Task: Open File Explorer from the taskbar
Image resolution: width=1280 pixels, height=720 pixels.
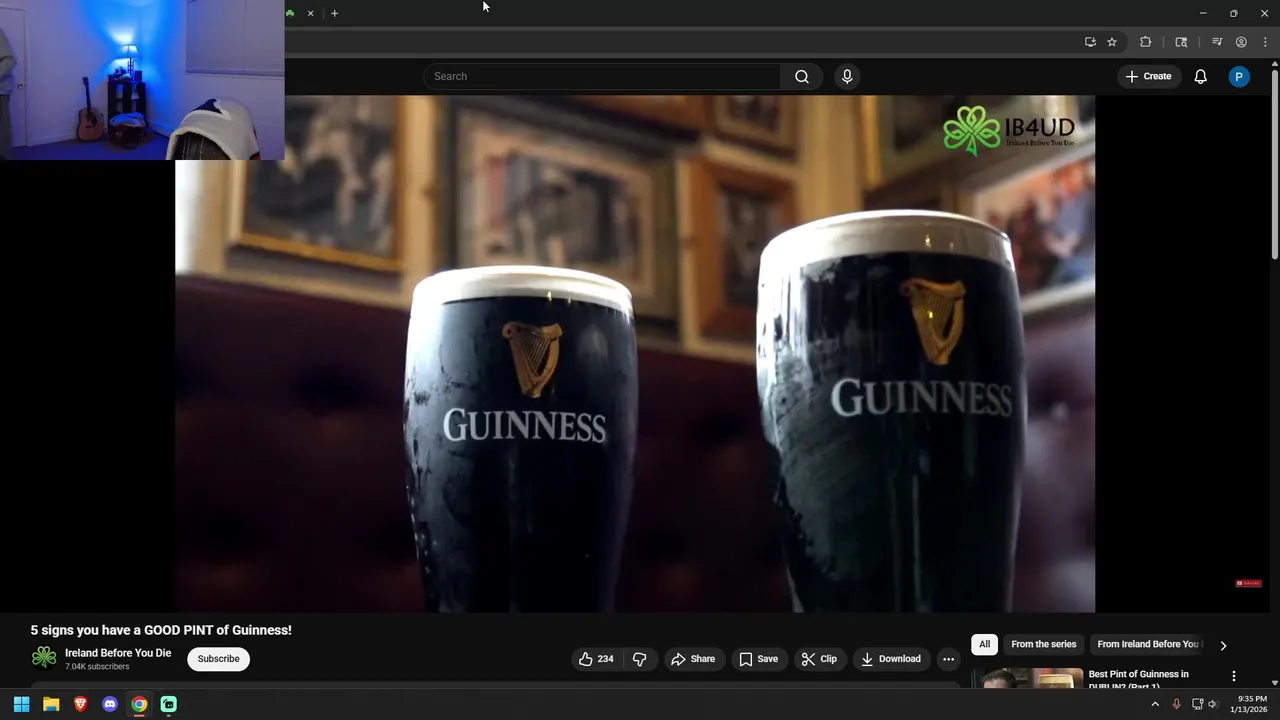Action: pyautogui.click(x=51, y=704)
